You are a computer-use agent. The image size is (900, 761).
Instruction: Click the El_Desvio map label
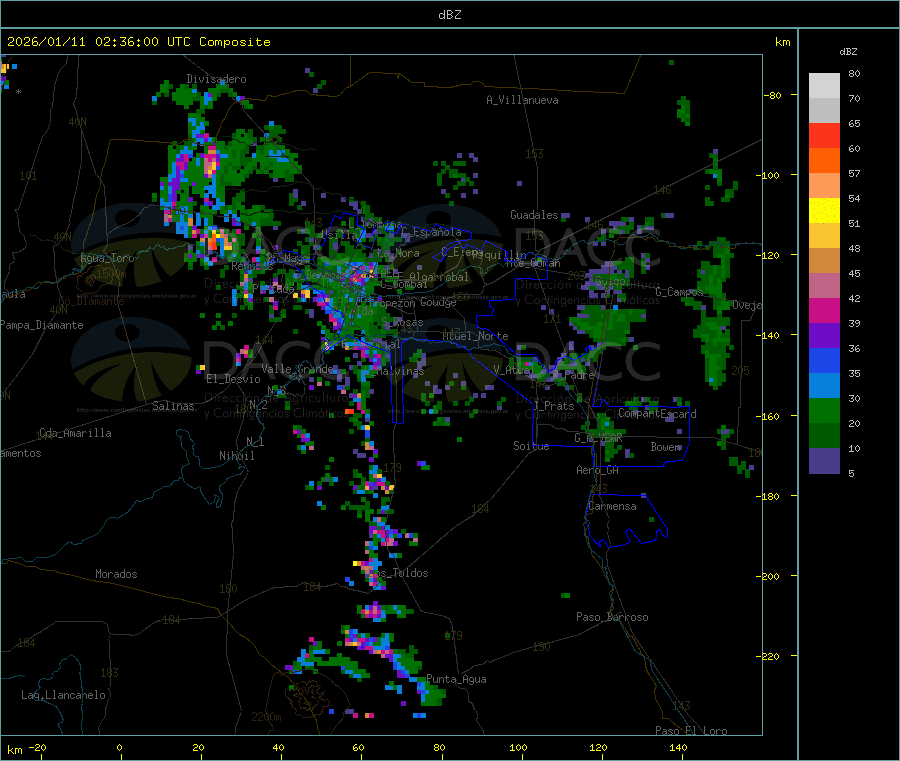(233, 379)
